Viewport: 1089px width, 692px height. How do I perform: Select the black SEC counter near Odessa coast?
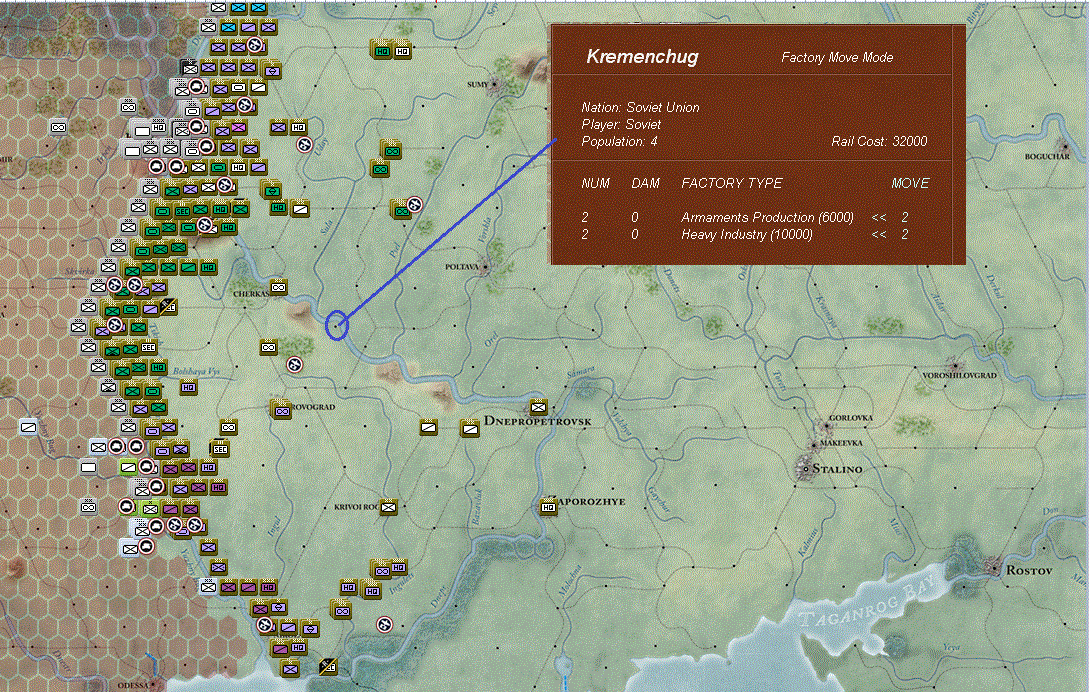(x=328, y=667)
